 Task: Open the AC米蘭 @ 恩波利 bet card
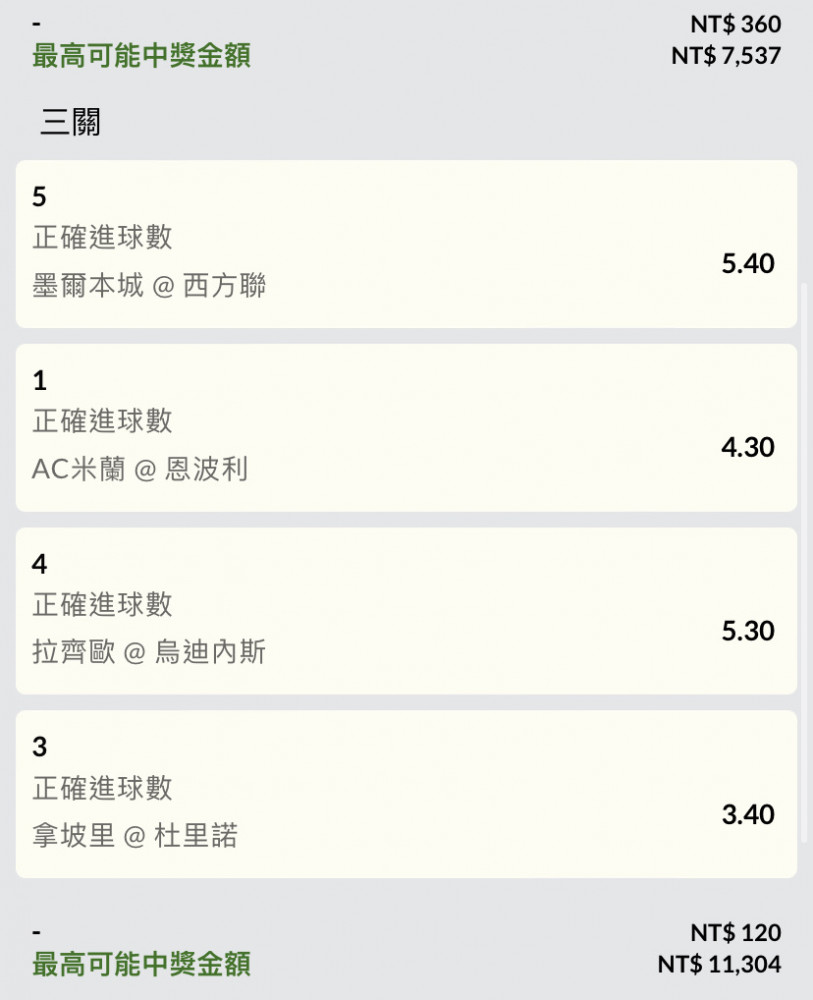406,428
